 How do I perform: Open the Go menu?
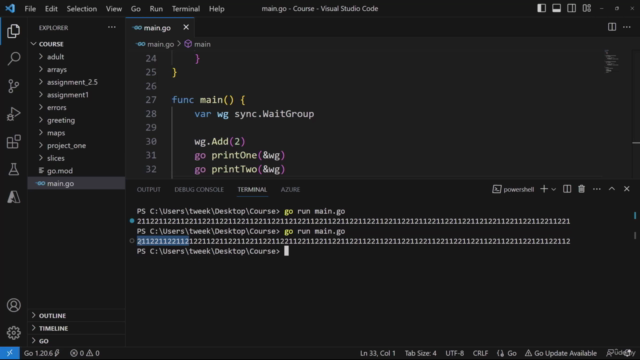pos(136,9)
